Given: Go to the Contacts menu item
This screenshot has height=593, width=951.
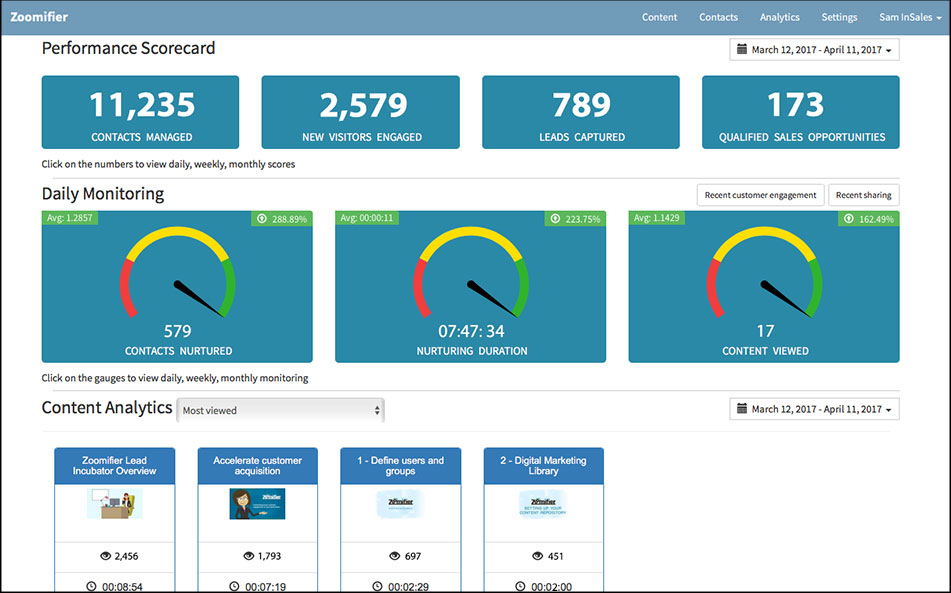Looking at the screenshot, I should (x=718, y=17).
